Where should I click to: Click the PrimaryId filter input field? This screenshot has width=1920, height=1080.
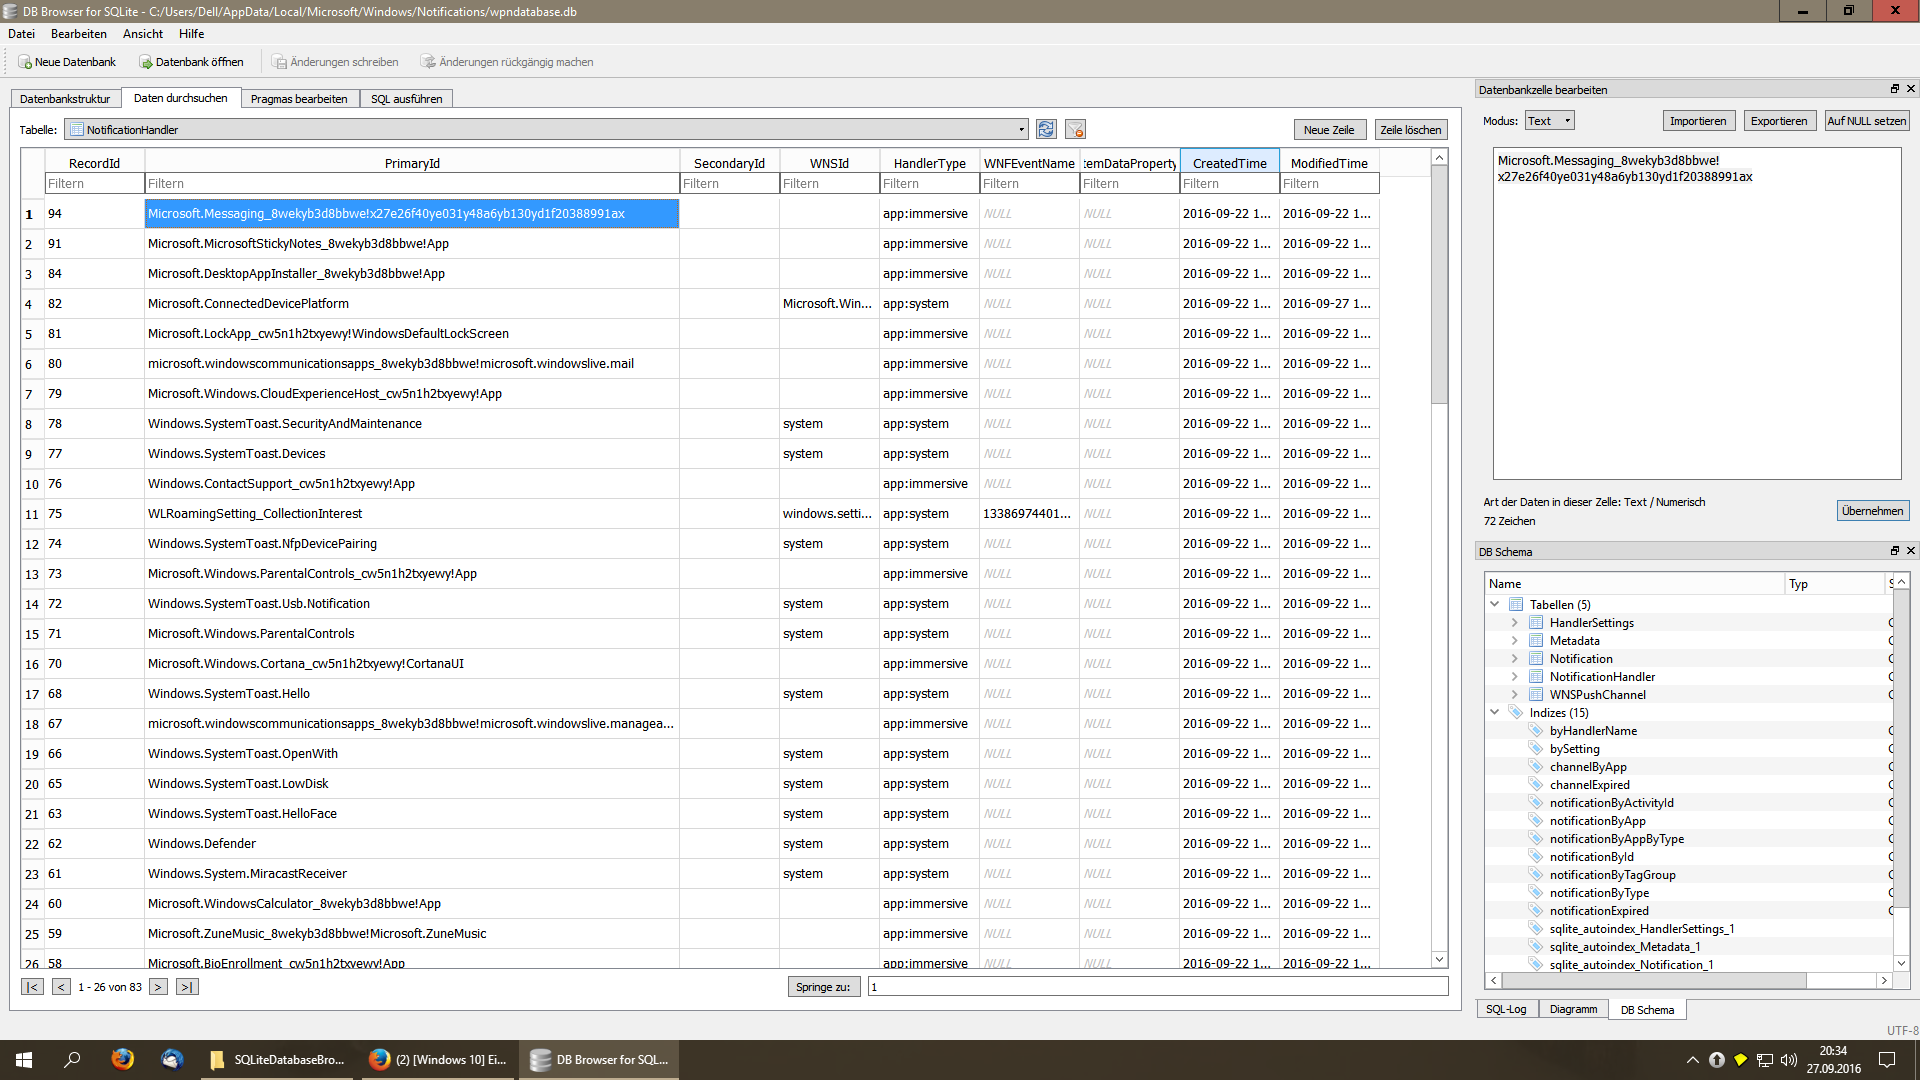(x=411, y=184)
